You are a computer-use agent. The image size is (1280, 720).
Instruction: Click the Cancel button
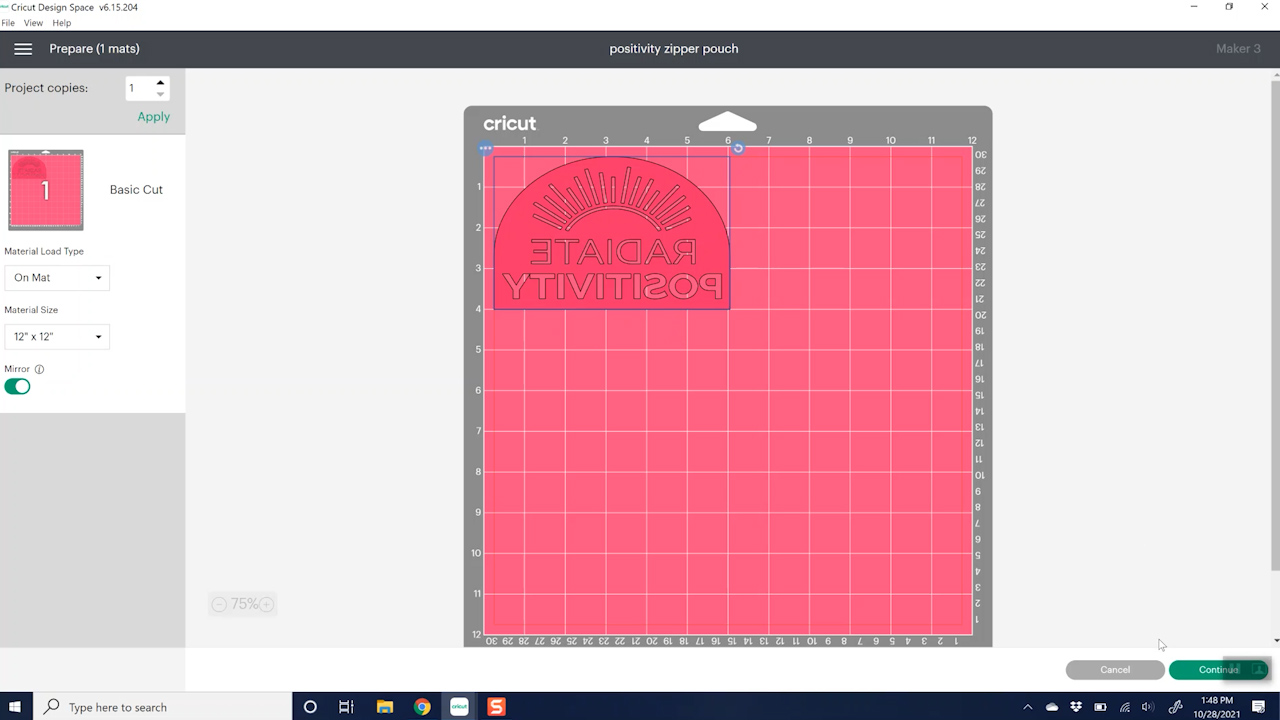coord(1115,670)
